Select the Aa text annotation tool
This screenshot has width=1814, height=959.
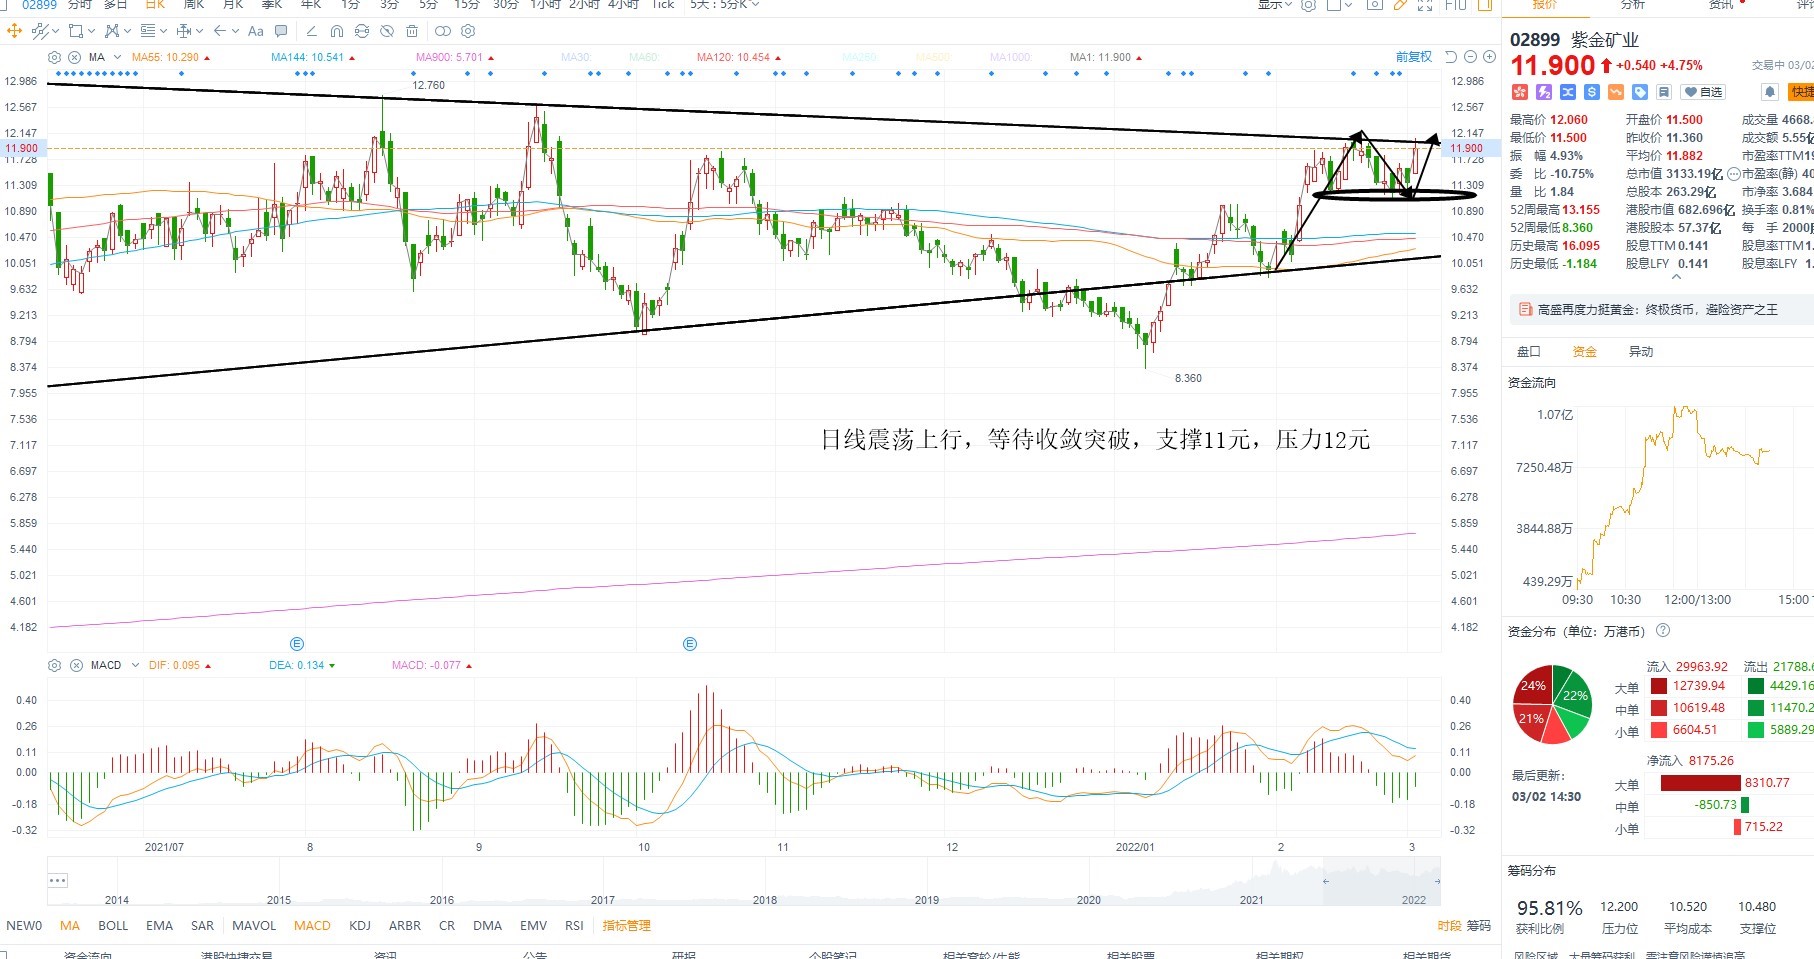click(x=256, y=31)
